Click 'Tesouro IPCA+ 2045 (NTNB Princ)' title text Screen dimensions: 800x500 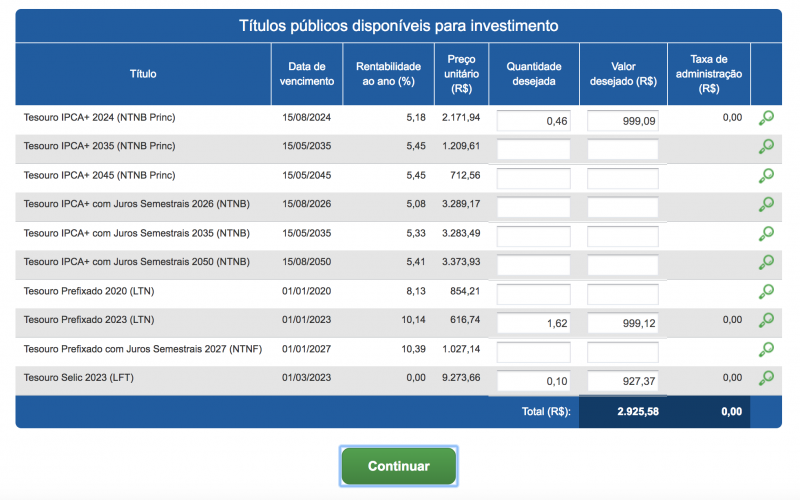[x=99, y=175]
